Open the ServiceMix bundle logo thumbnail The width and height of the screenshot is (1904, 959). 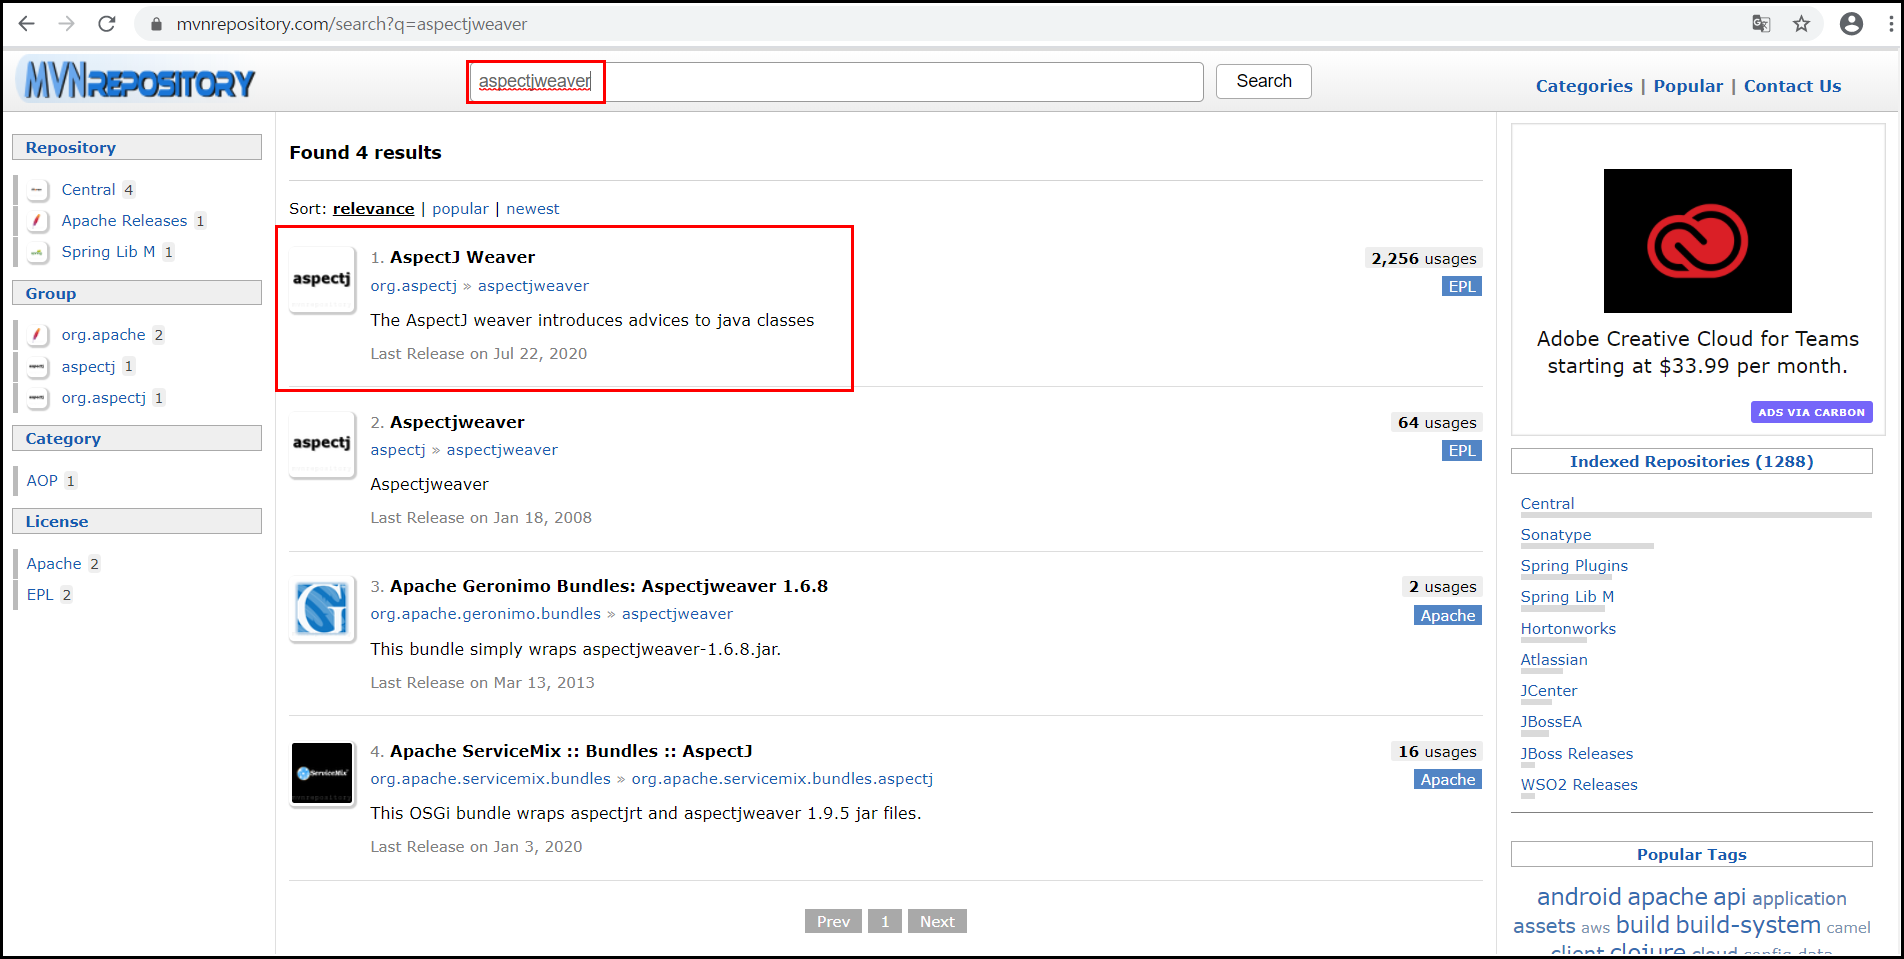[322, 773]
